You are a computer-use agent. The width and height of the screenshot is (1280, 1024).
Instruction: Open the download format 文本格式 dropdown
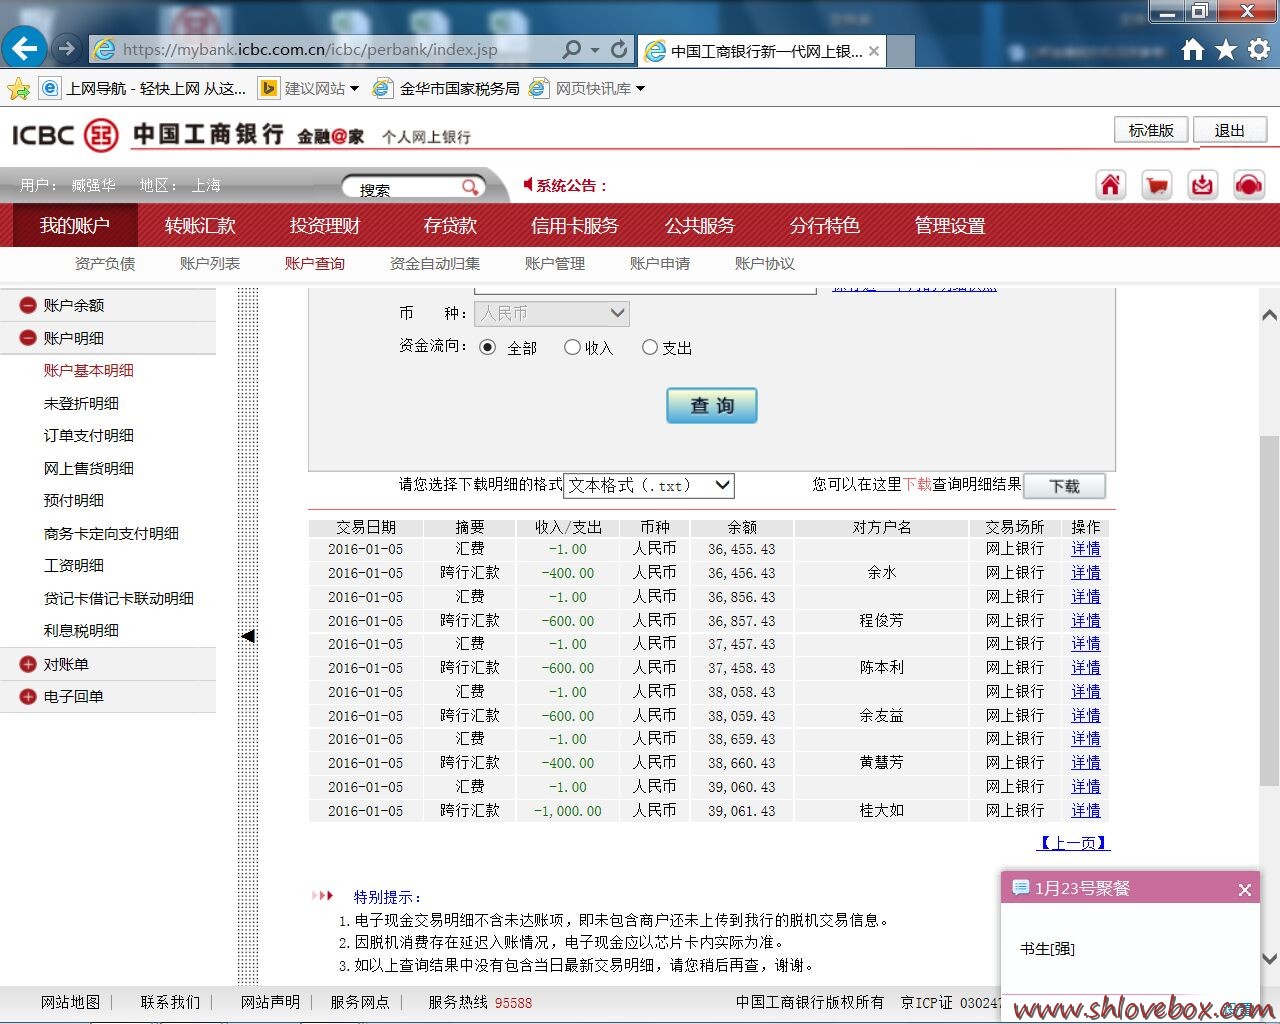tap(649, 486)
